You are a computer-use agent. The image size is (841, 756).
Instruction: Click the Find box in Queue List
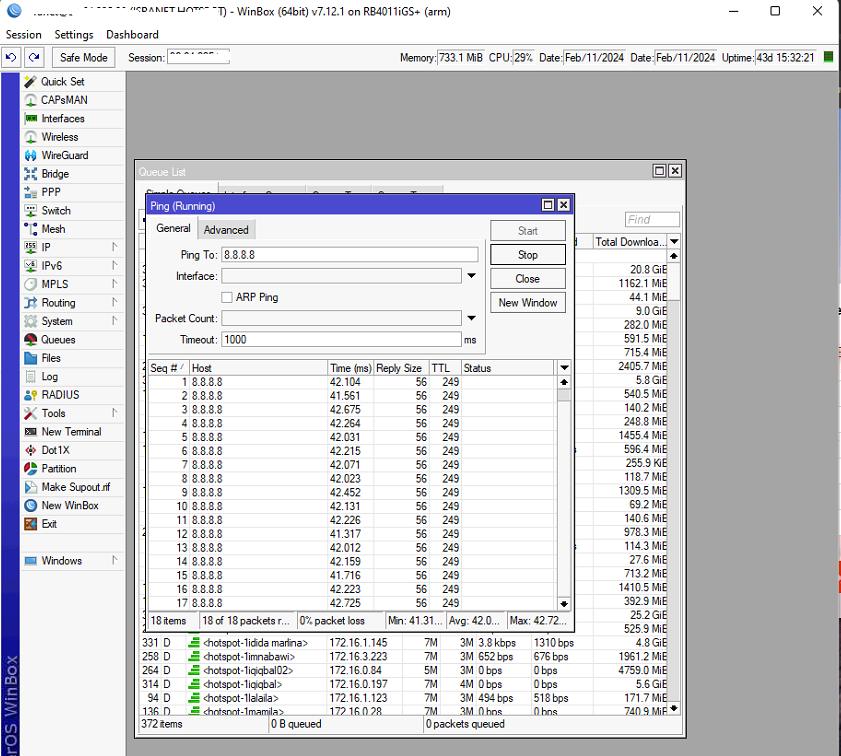point(652,219)
